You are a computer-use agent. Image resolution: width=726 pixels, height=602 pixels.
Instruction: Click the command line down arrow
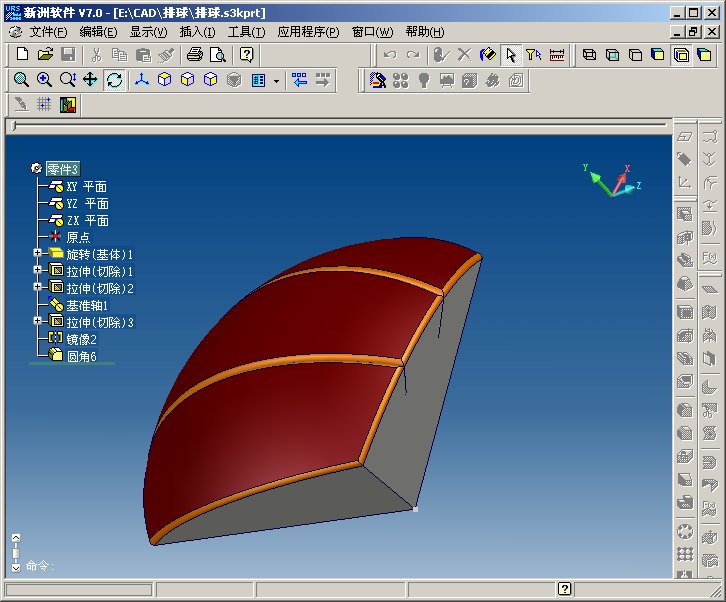(x=16, y=567)
